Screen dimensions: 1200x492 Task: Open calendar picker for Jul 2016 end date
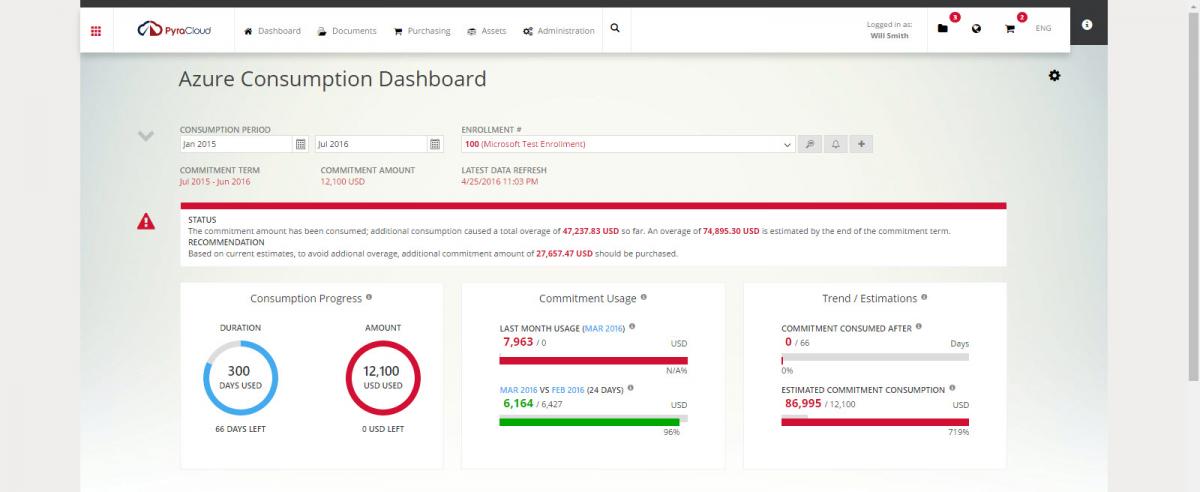435,144
